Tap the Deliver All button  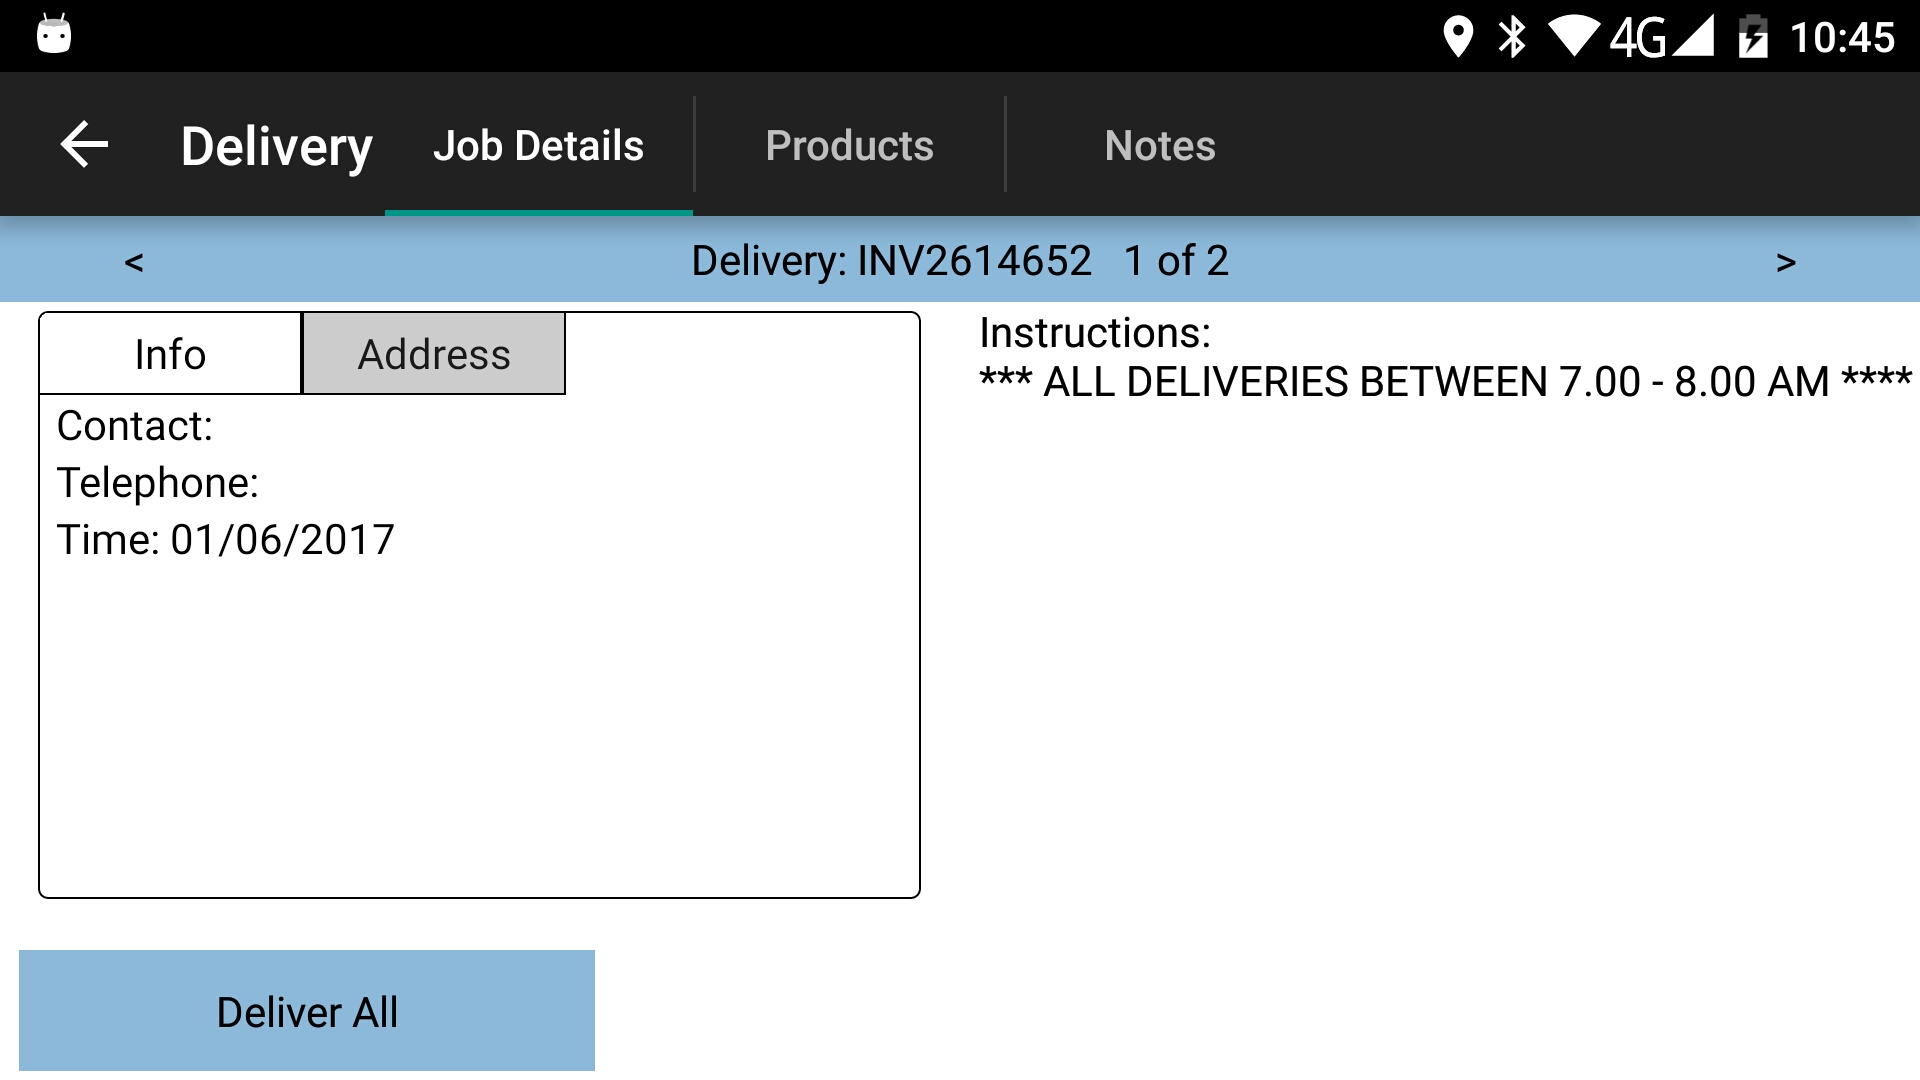307,1011
